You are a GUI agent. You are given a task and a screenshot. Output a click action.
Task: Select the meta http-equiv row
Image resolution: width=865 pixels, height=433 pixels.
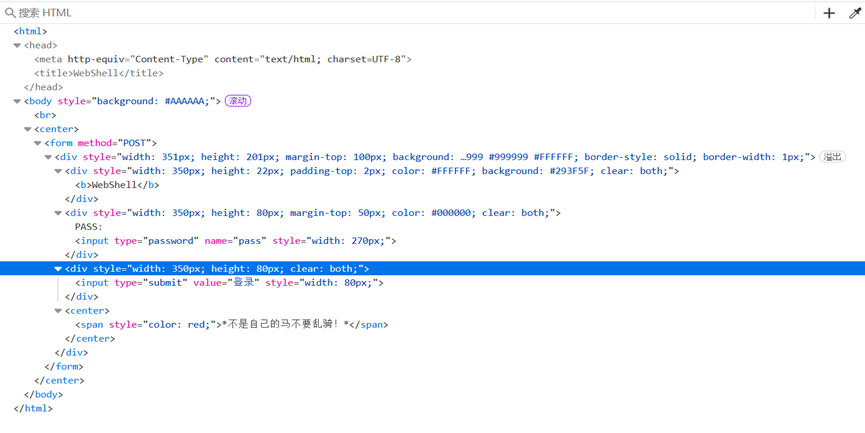coord(432,59)
